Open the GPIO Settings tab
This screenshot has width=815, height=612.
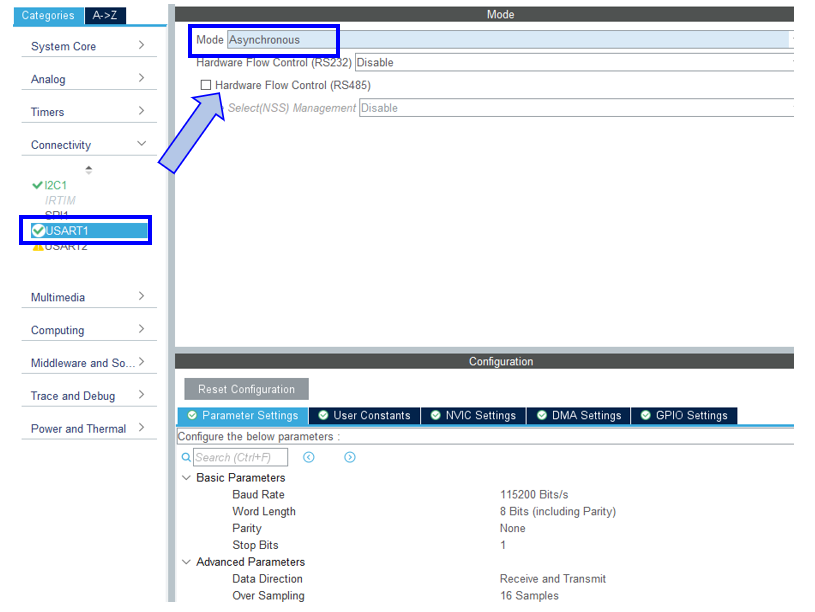(684, 415)
